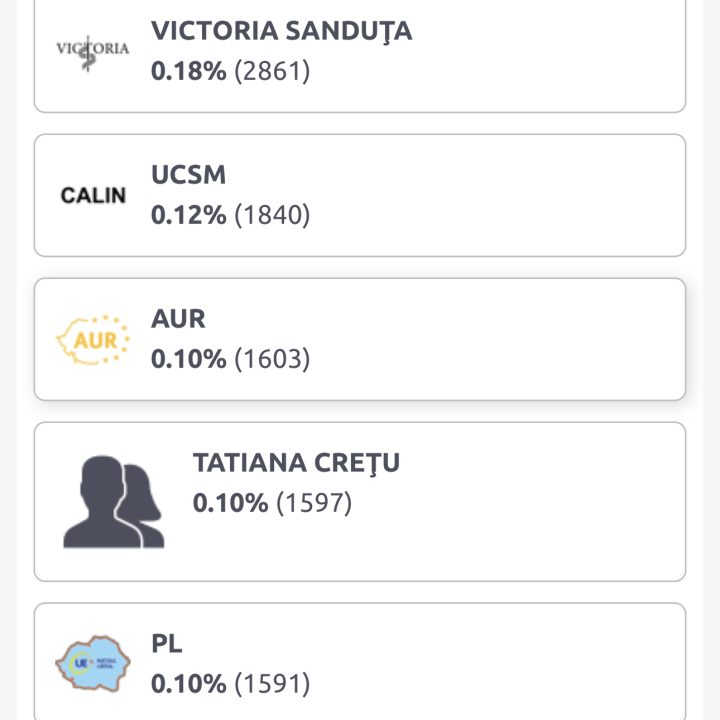Click the 0.10% result for PL
The height and width of the screenshot is (720, 720).
[188, 684]
